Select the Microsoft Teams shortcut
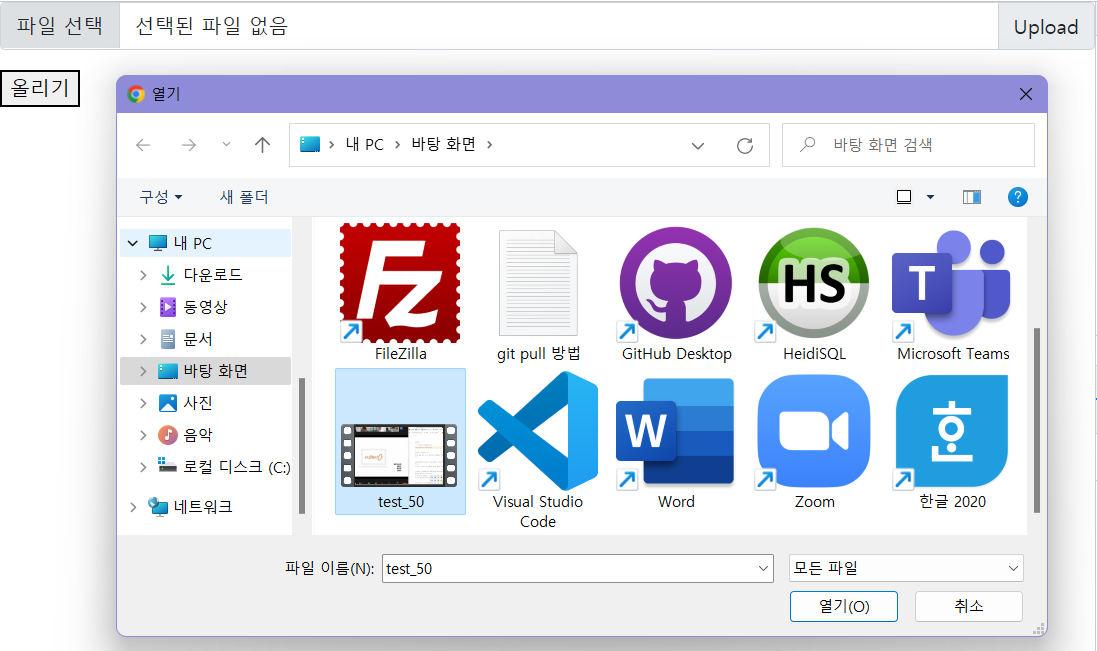 click(952, 283)
